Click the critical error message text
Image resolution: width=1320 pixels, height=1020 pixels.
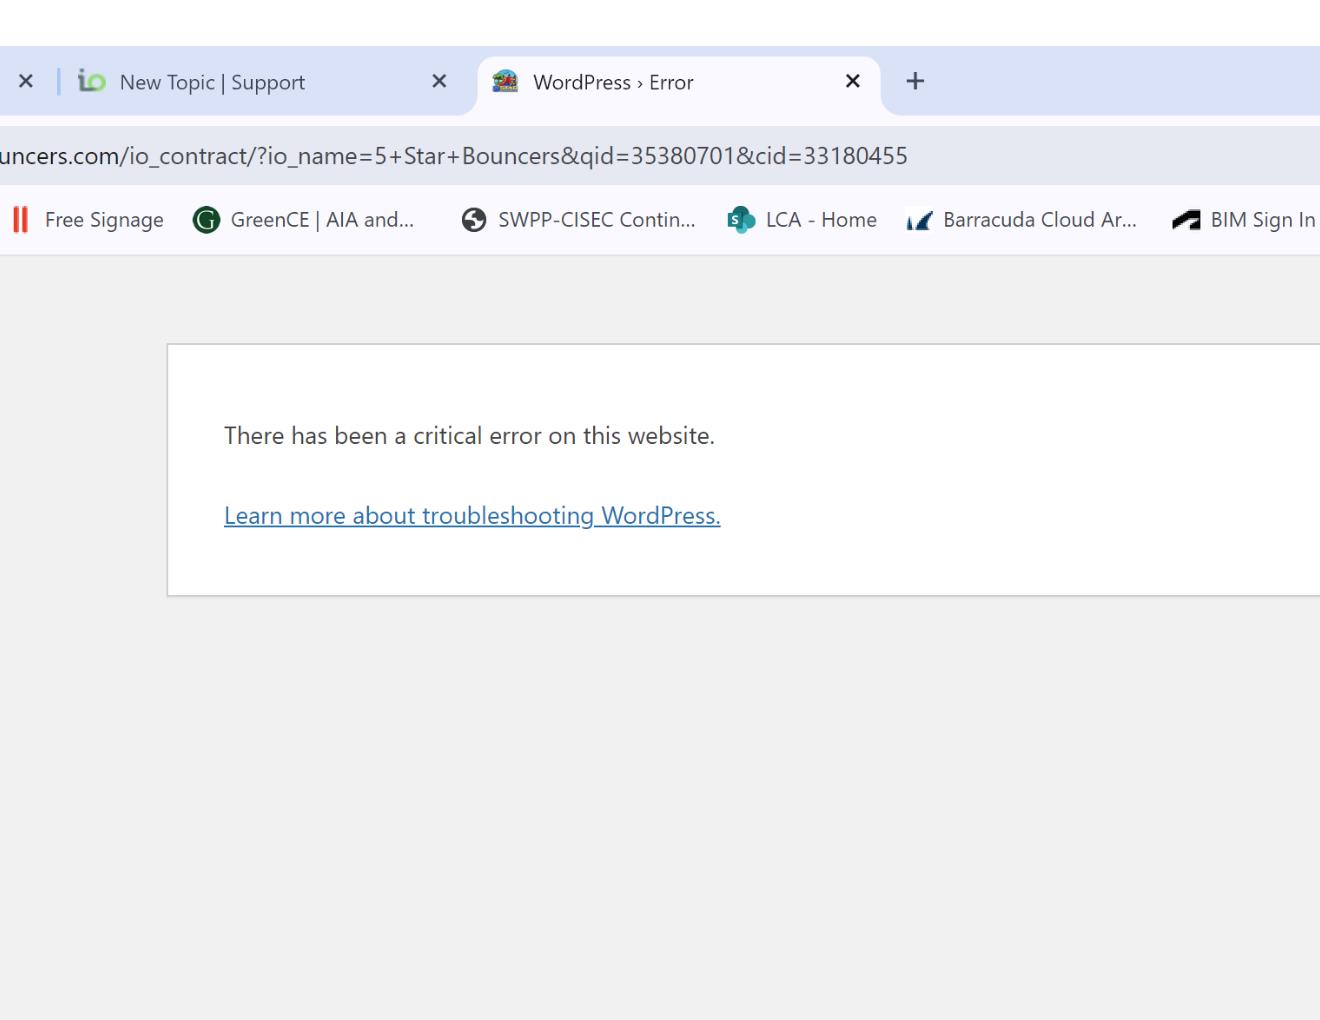(x=469, y=436)
